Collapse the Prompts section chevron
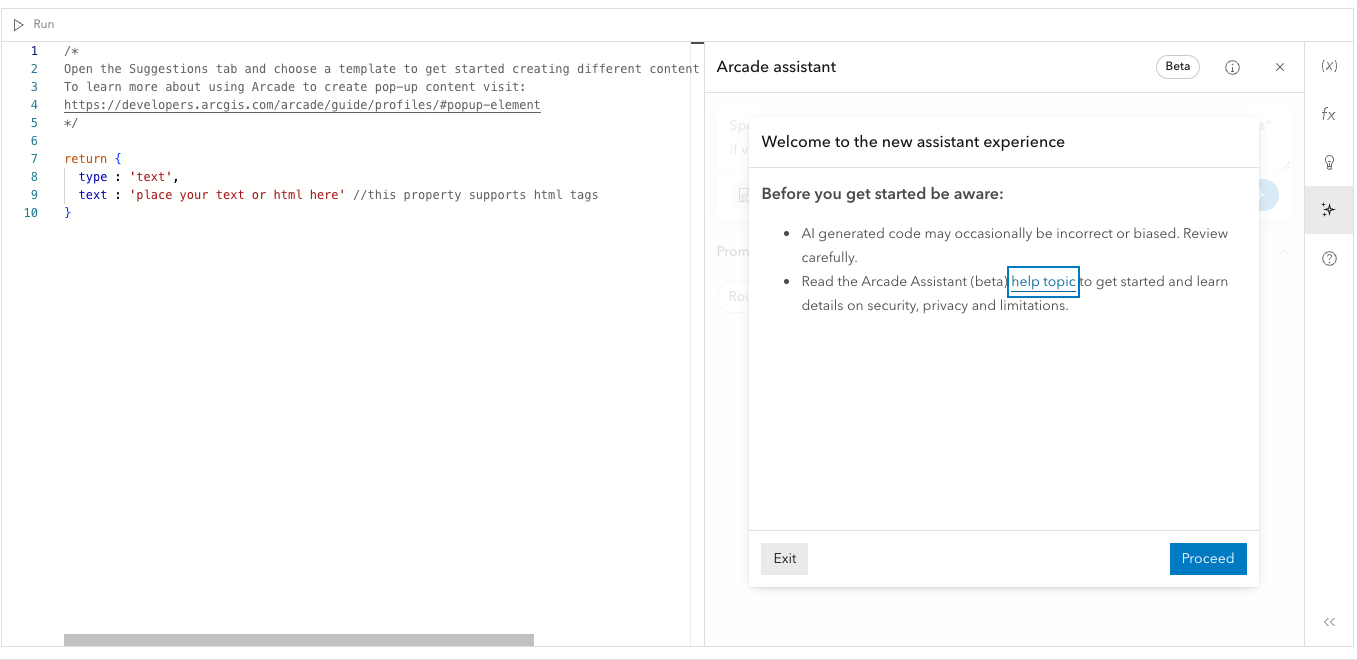Viewport: 1357px width, 660px height. click(x=1282, y=252)
